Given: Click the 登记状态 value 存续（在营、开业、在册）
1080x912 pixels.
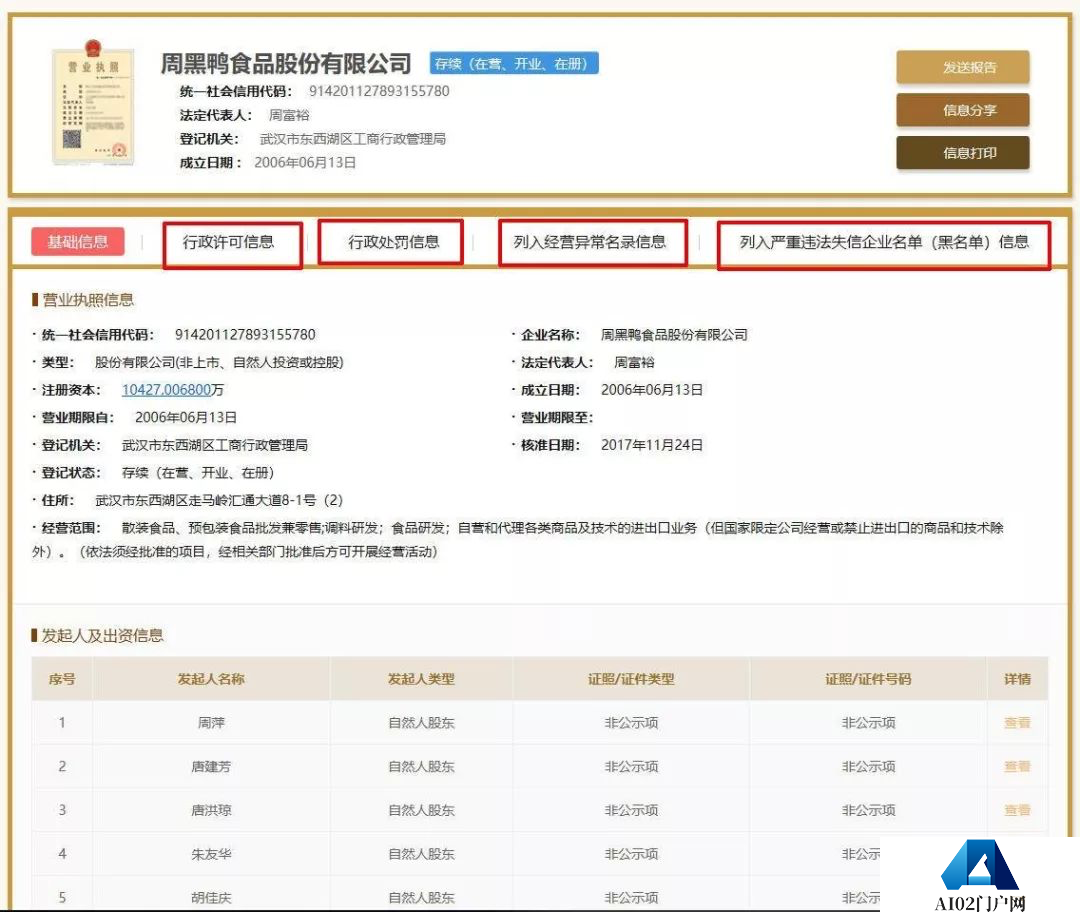Looking at the screenshot, I should point(198,473).
